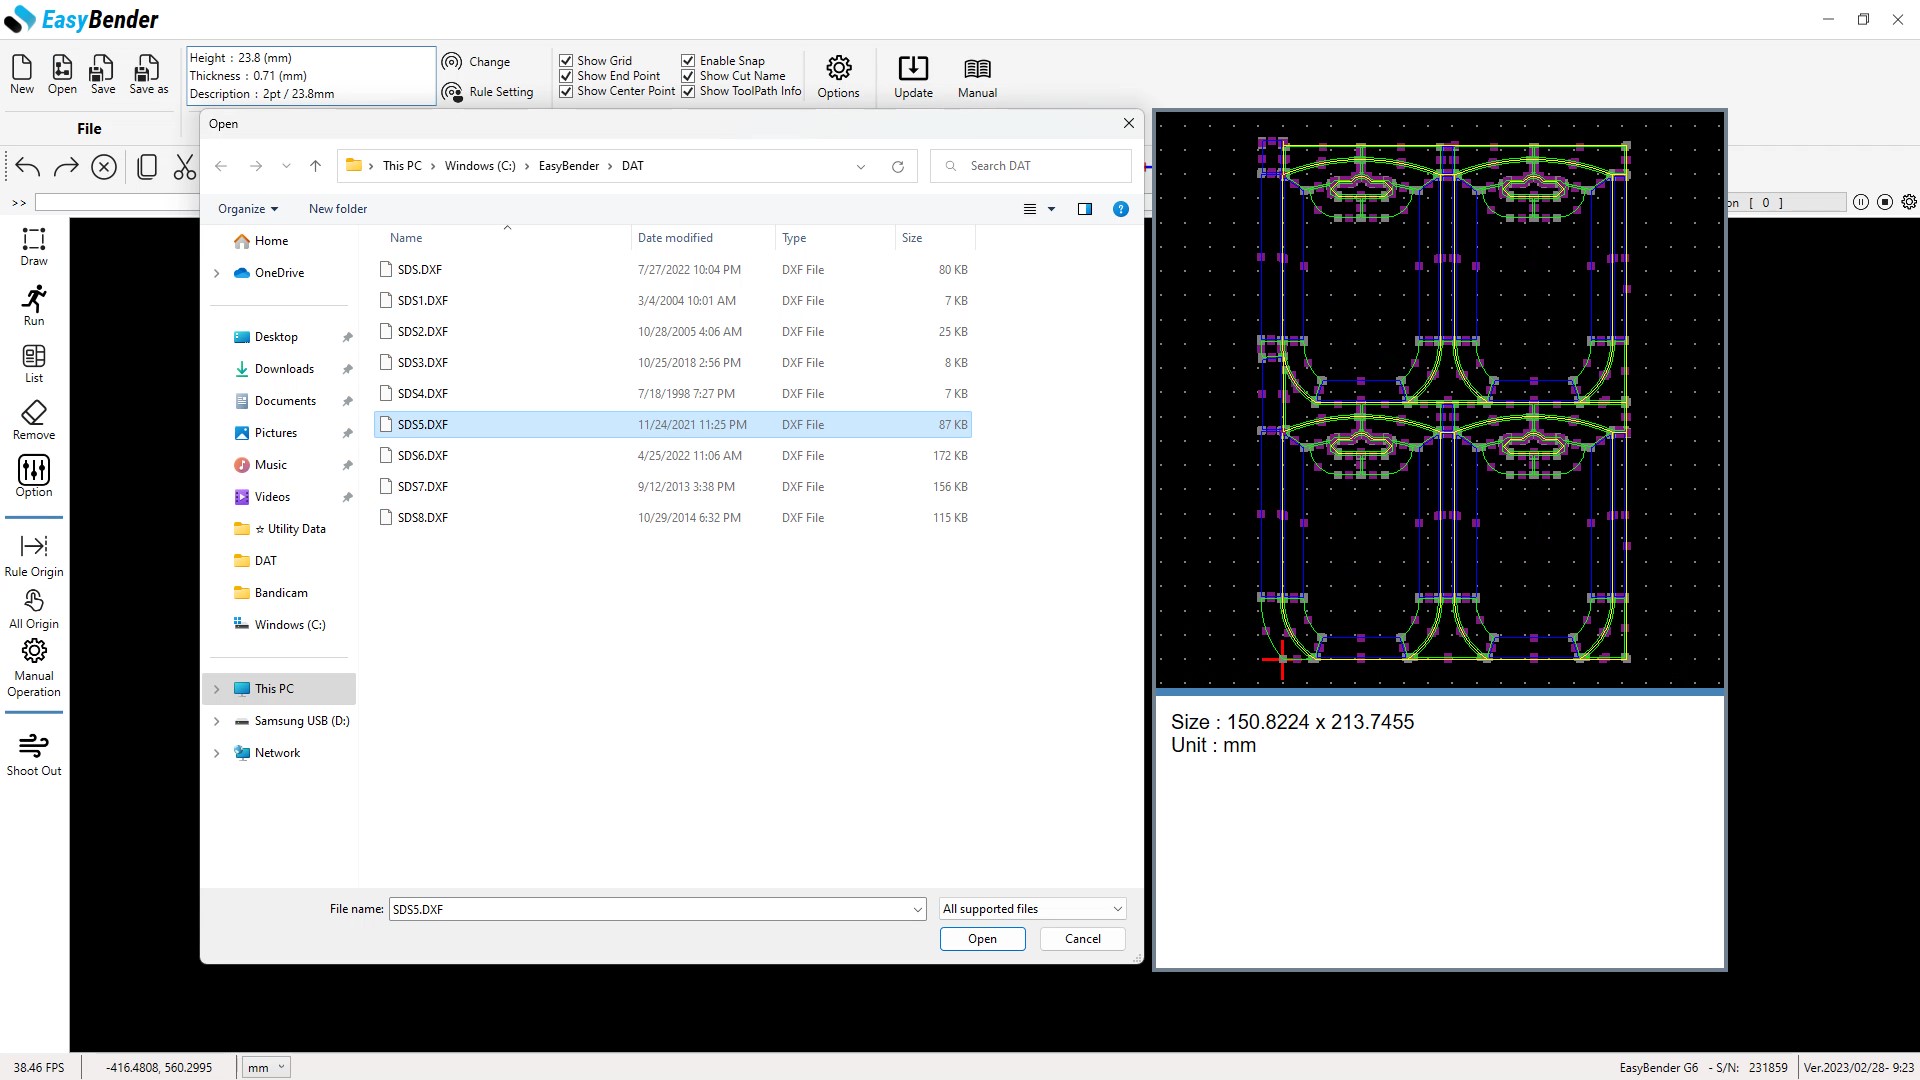
Task: Select Downloads in the navigation pane
Action: (284, 369)
